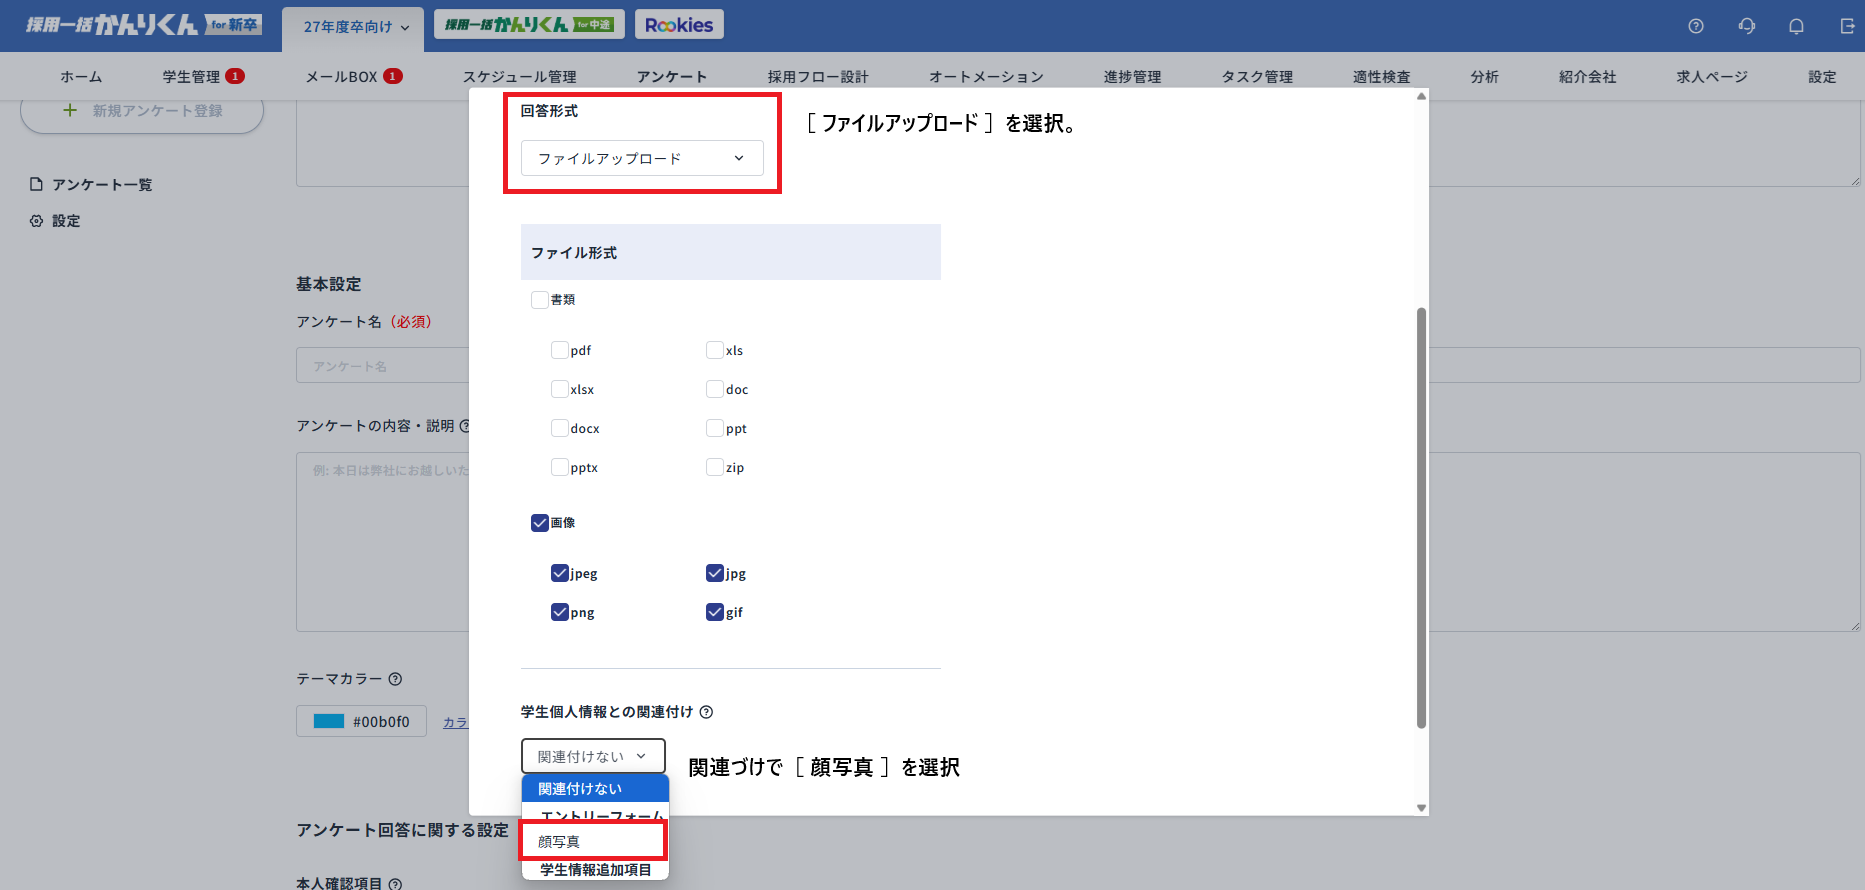1865x890 pixels.
Task: Open the 学生管理 menu tab
Action: 191,77
